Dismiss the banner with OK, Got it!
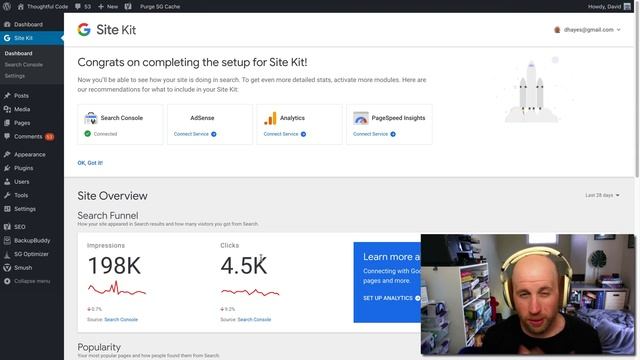The image size is (640, 360). tap(90, 163)
